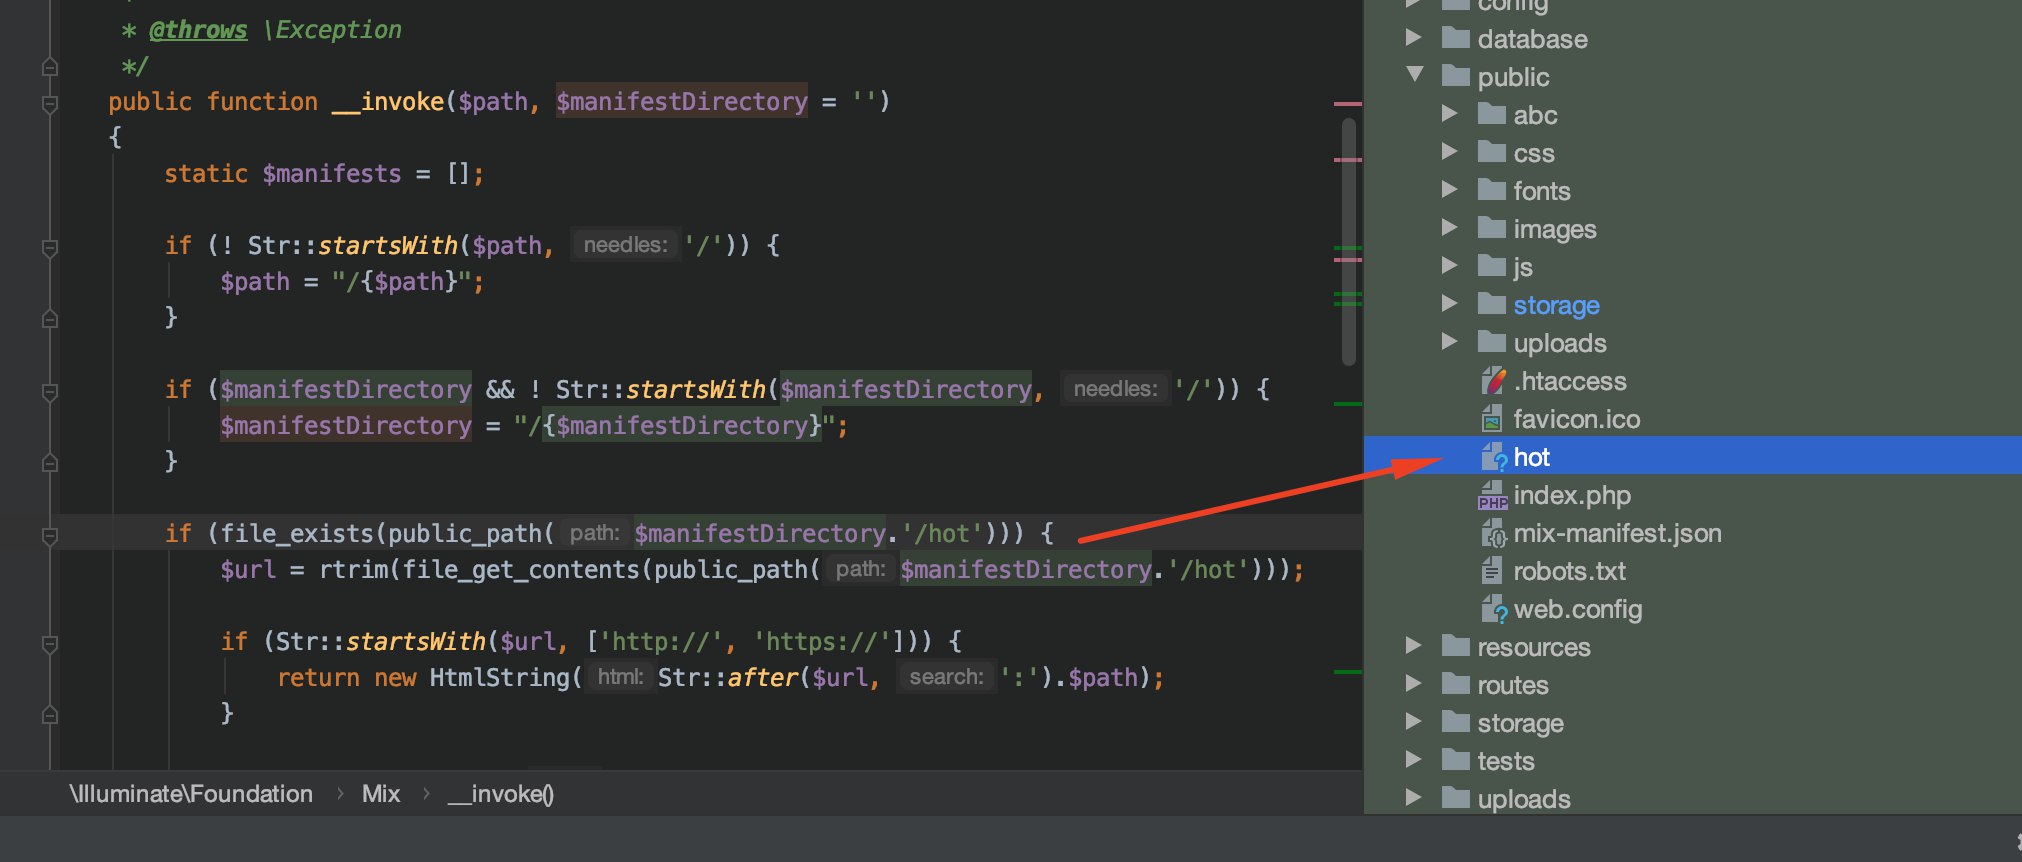
Task: Click the \Illuminate\Foundation breadcrumb
Action: tap(191, 794)
